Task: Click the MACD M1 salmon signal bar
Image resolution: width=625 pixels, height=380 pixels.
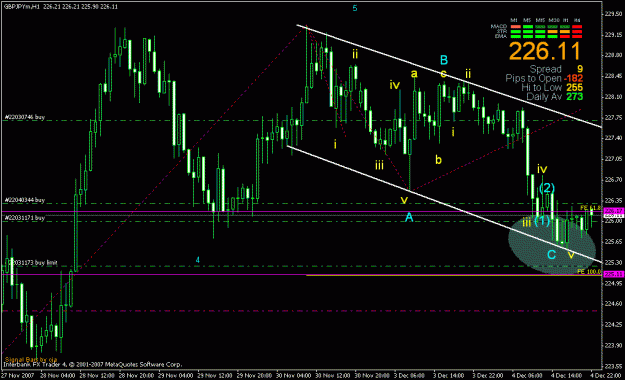Action: click(516, 27)
